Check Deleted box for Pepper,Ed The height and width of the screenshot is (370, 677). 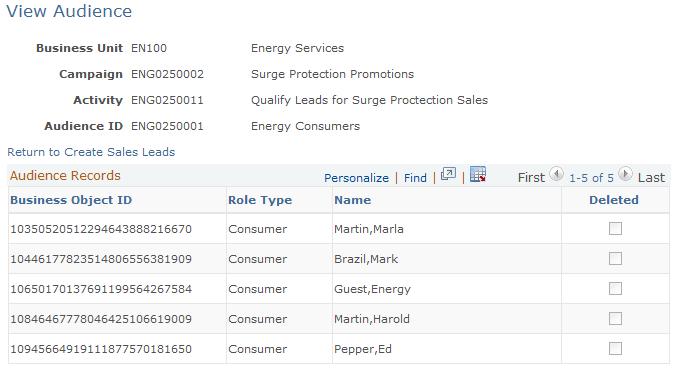coord(615,348)
